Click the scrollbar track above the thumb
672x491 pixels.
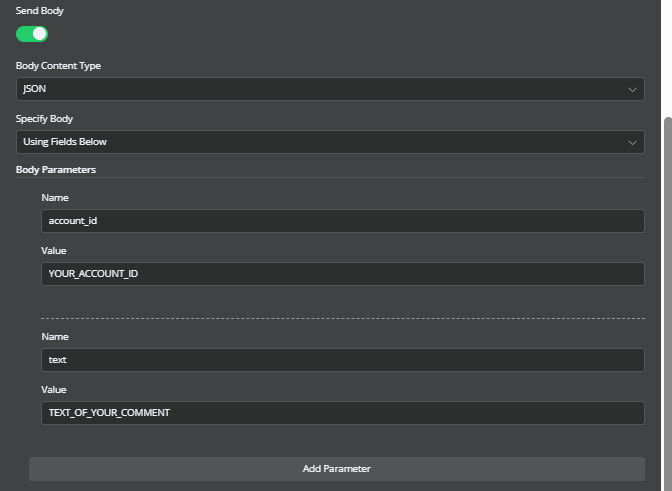pyautogui.click(x=668, y=58)
